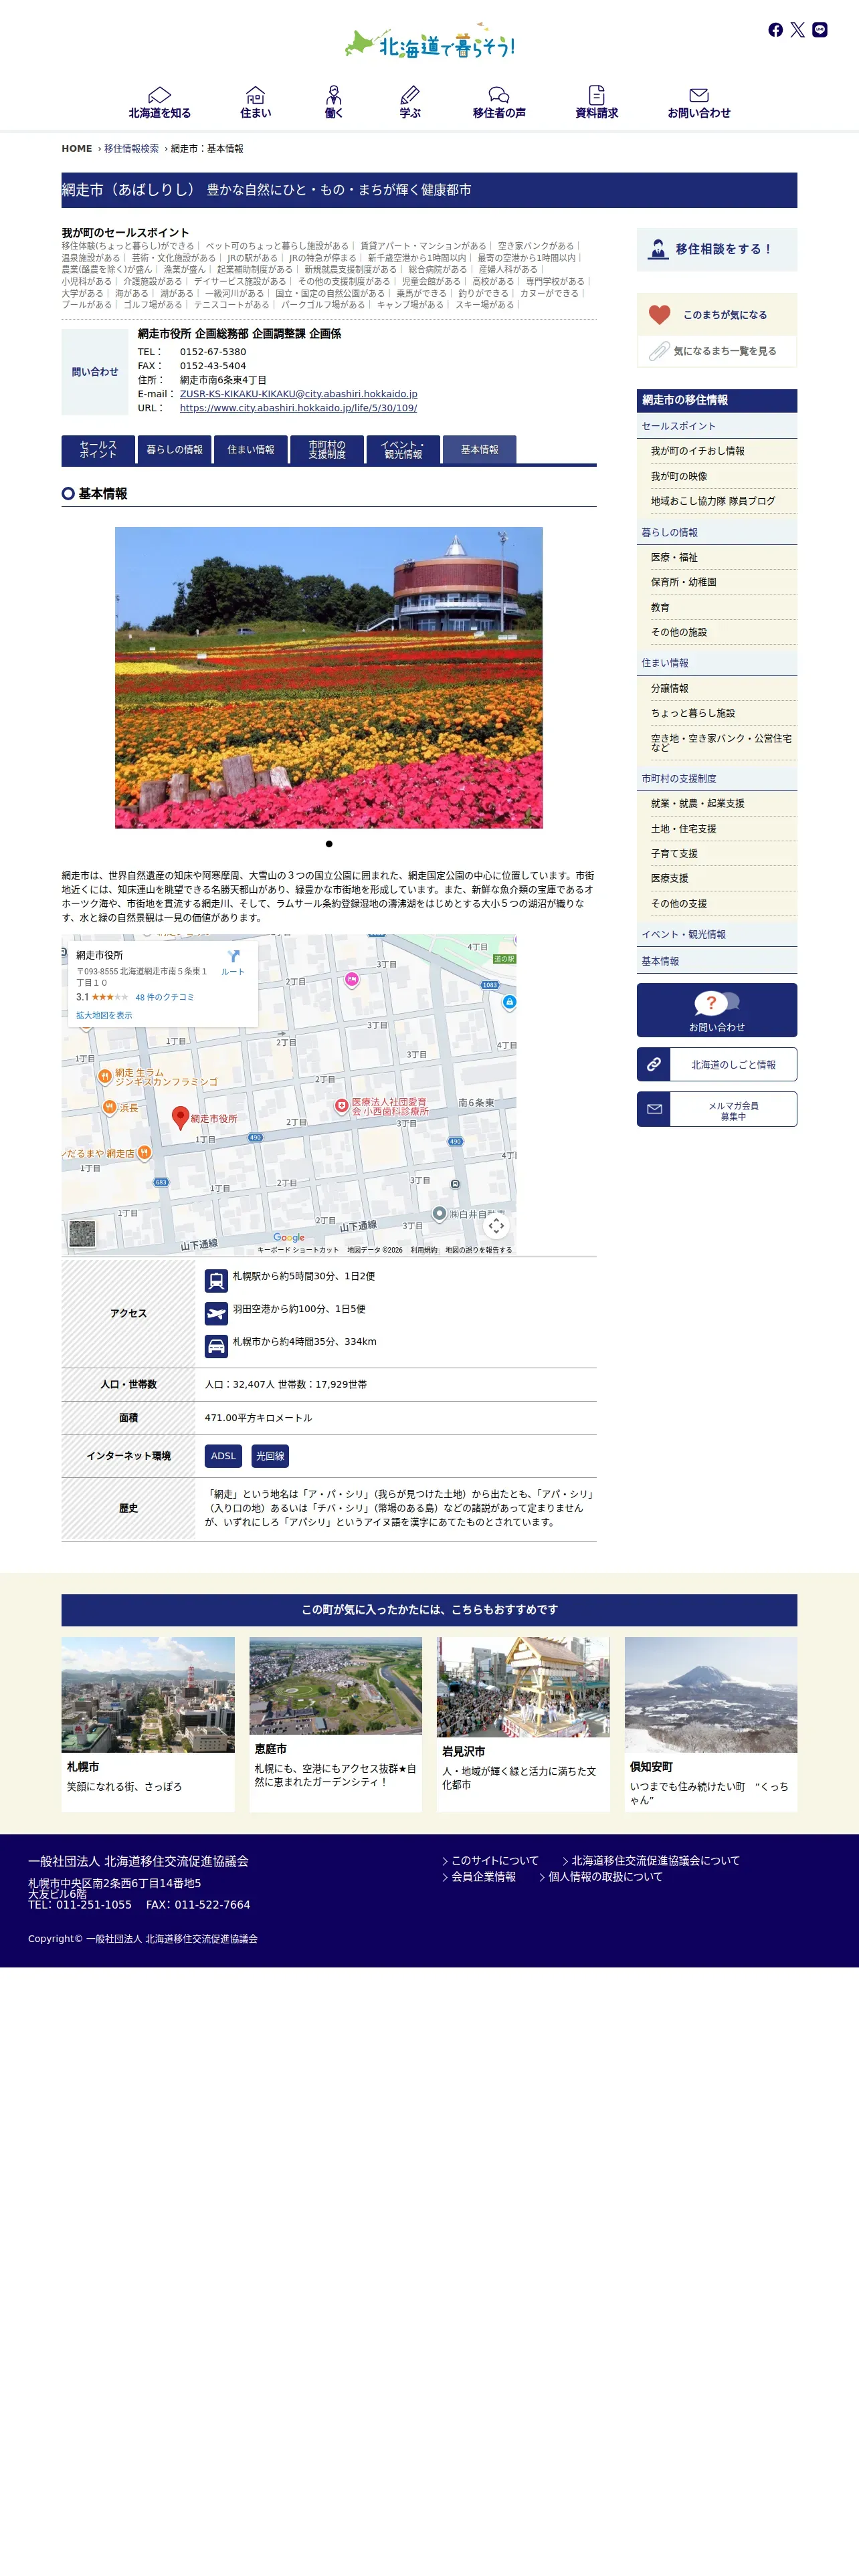Switch to 住まい情報 tab

[250, 450]
